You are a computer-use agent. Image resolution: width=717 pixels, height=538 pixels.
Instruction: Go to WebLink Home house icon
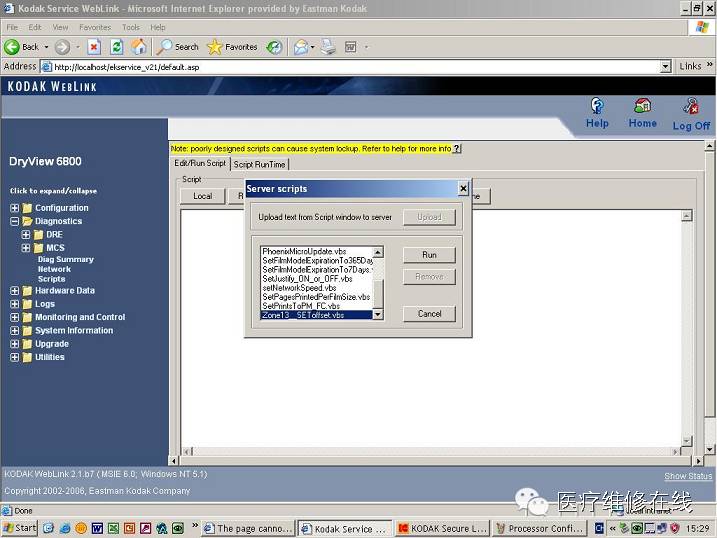[x=642, y=106]
